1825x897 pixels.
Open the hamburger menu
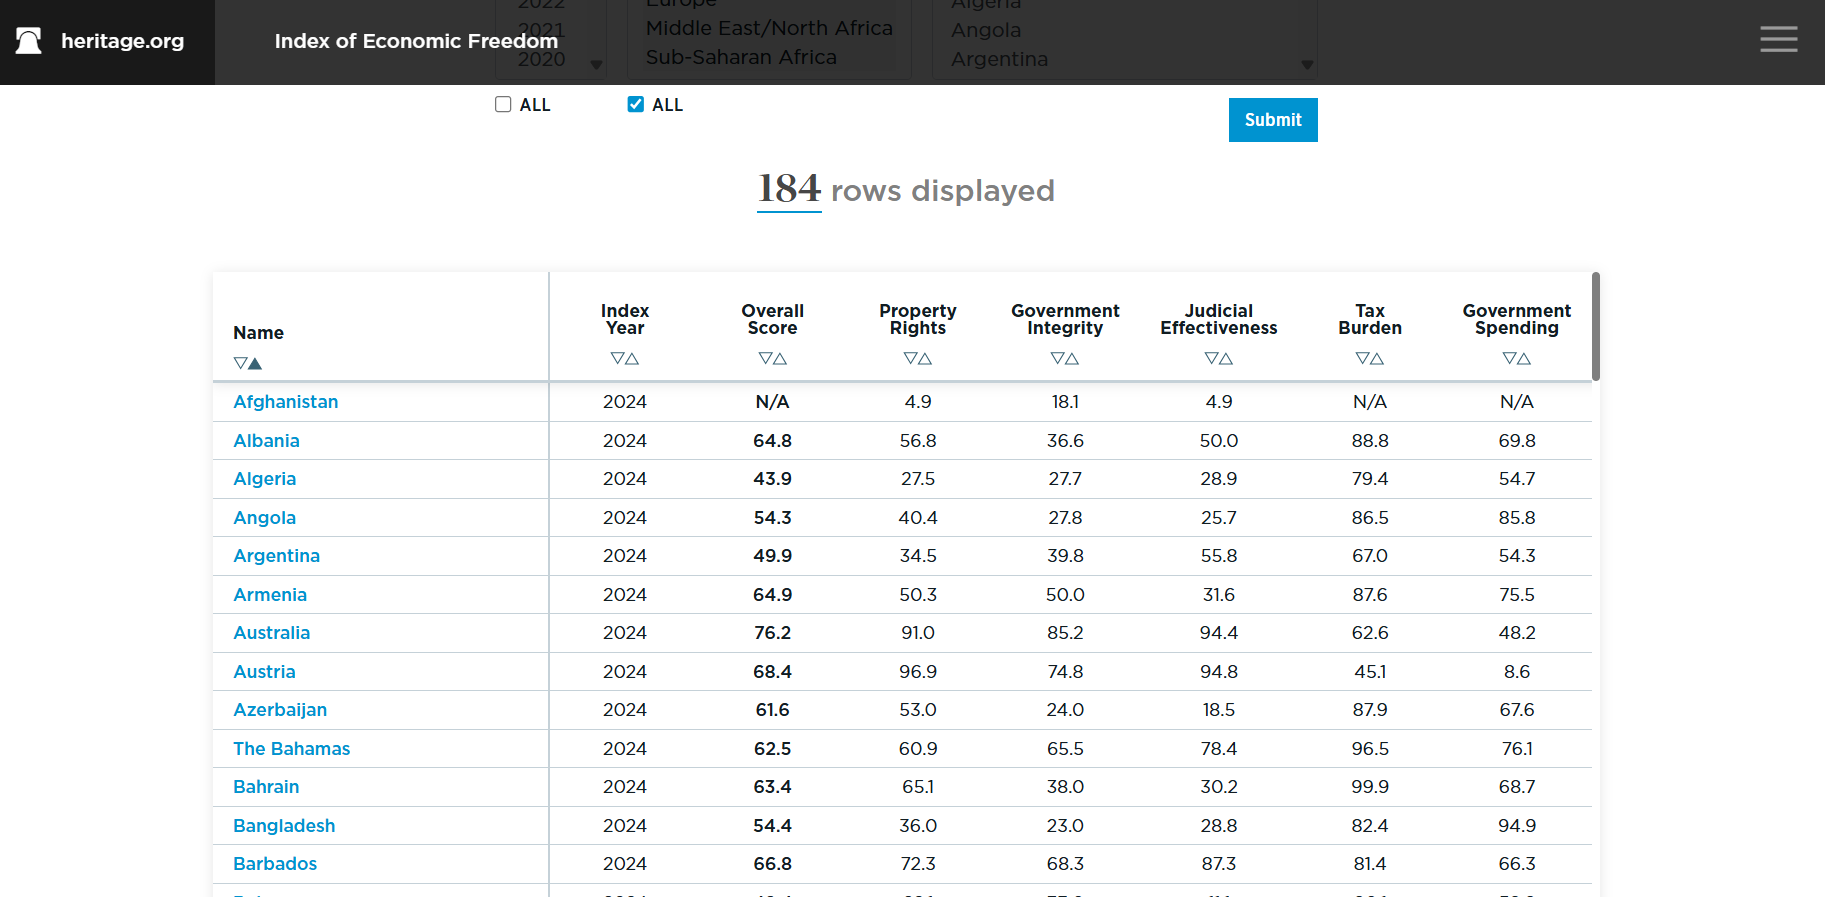pos(1779,39)
